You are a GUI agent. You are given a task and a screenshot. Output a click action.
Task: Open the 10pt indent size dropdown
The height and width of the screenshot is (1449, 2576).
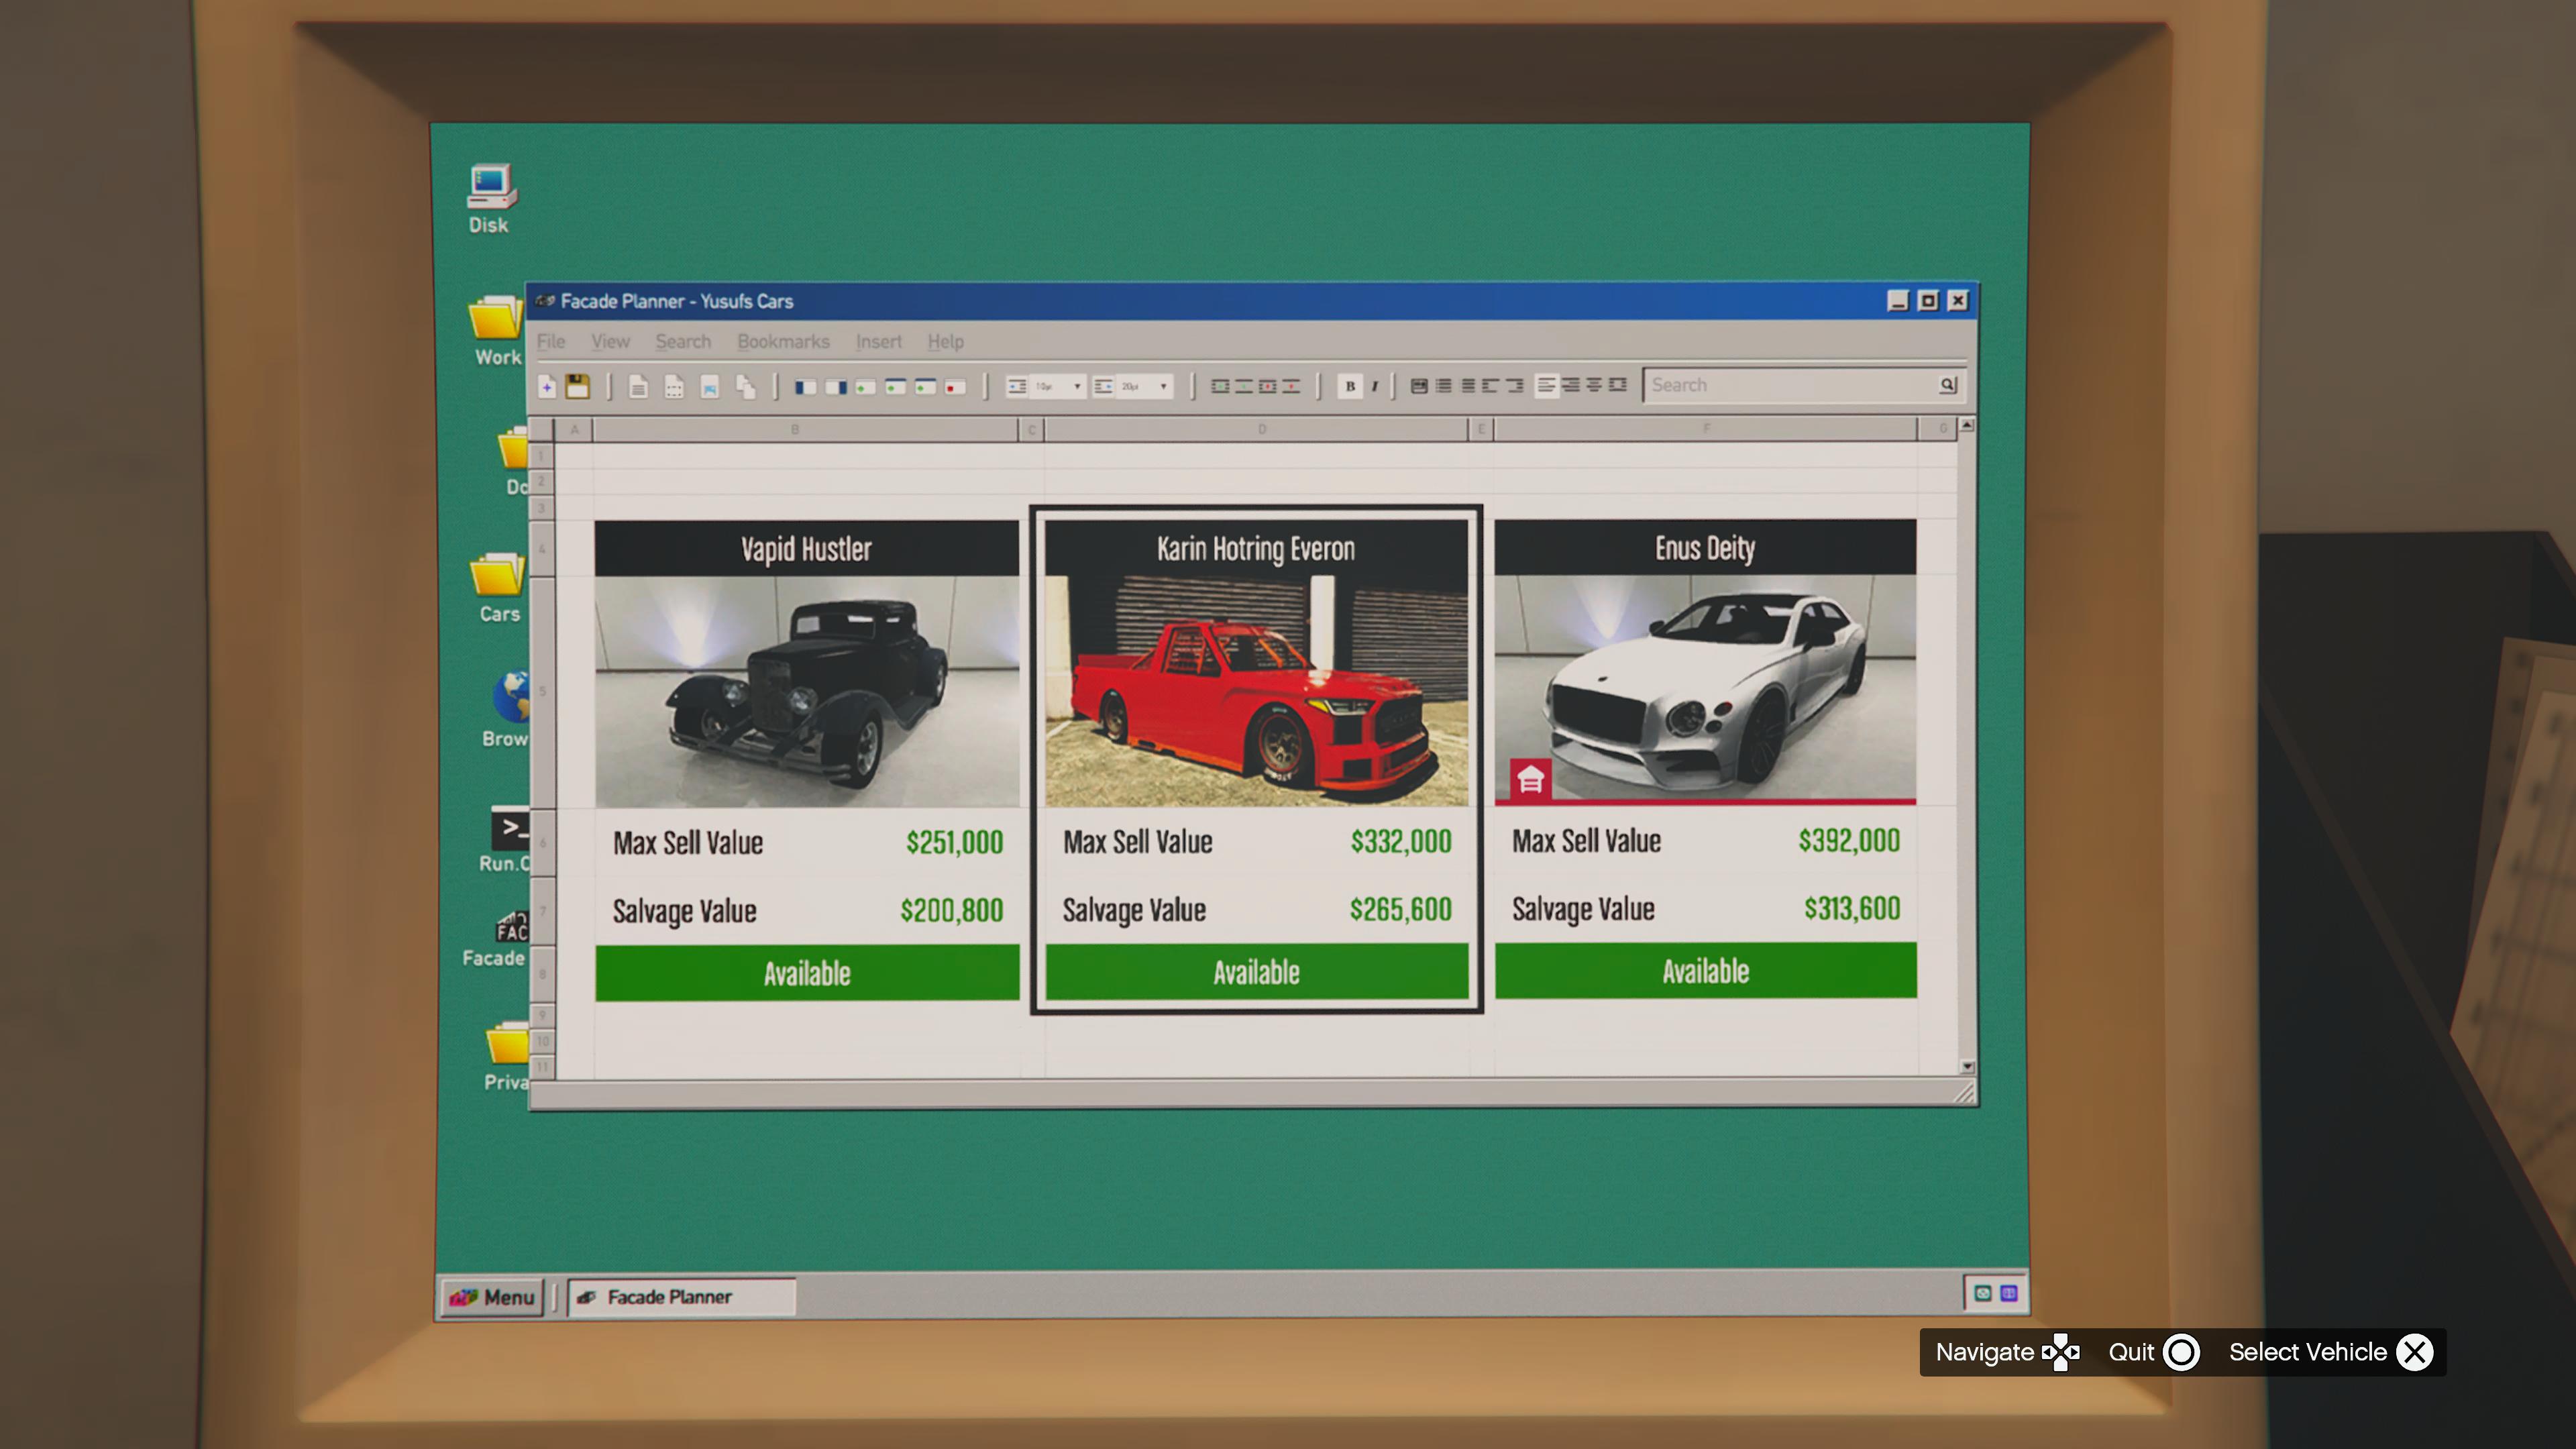1077,386
